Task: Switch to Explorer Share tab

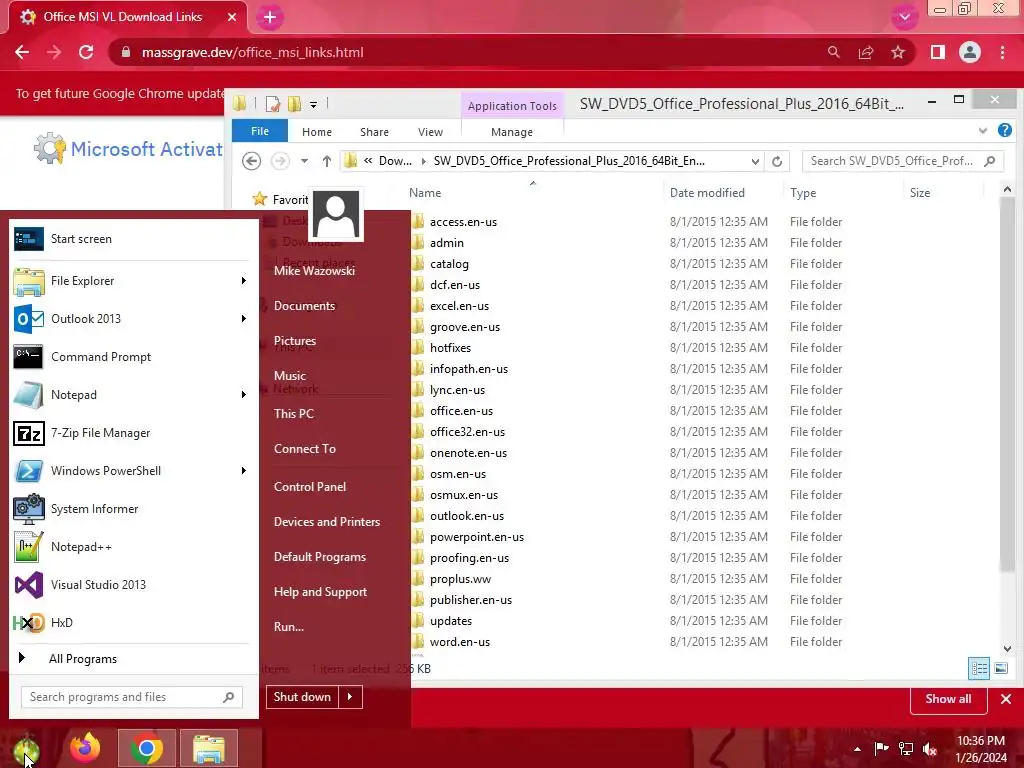Action: tap(374, 132)
